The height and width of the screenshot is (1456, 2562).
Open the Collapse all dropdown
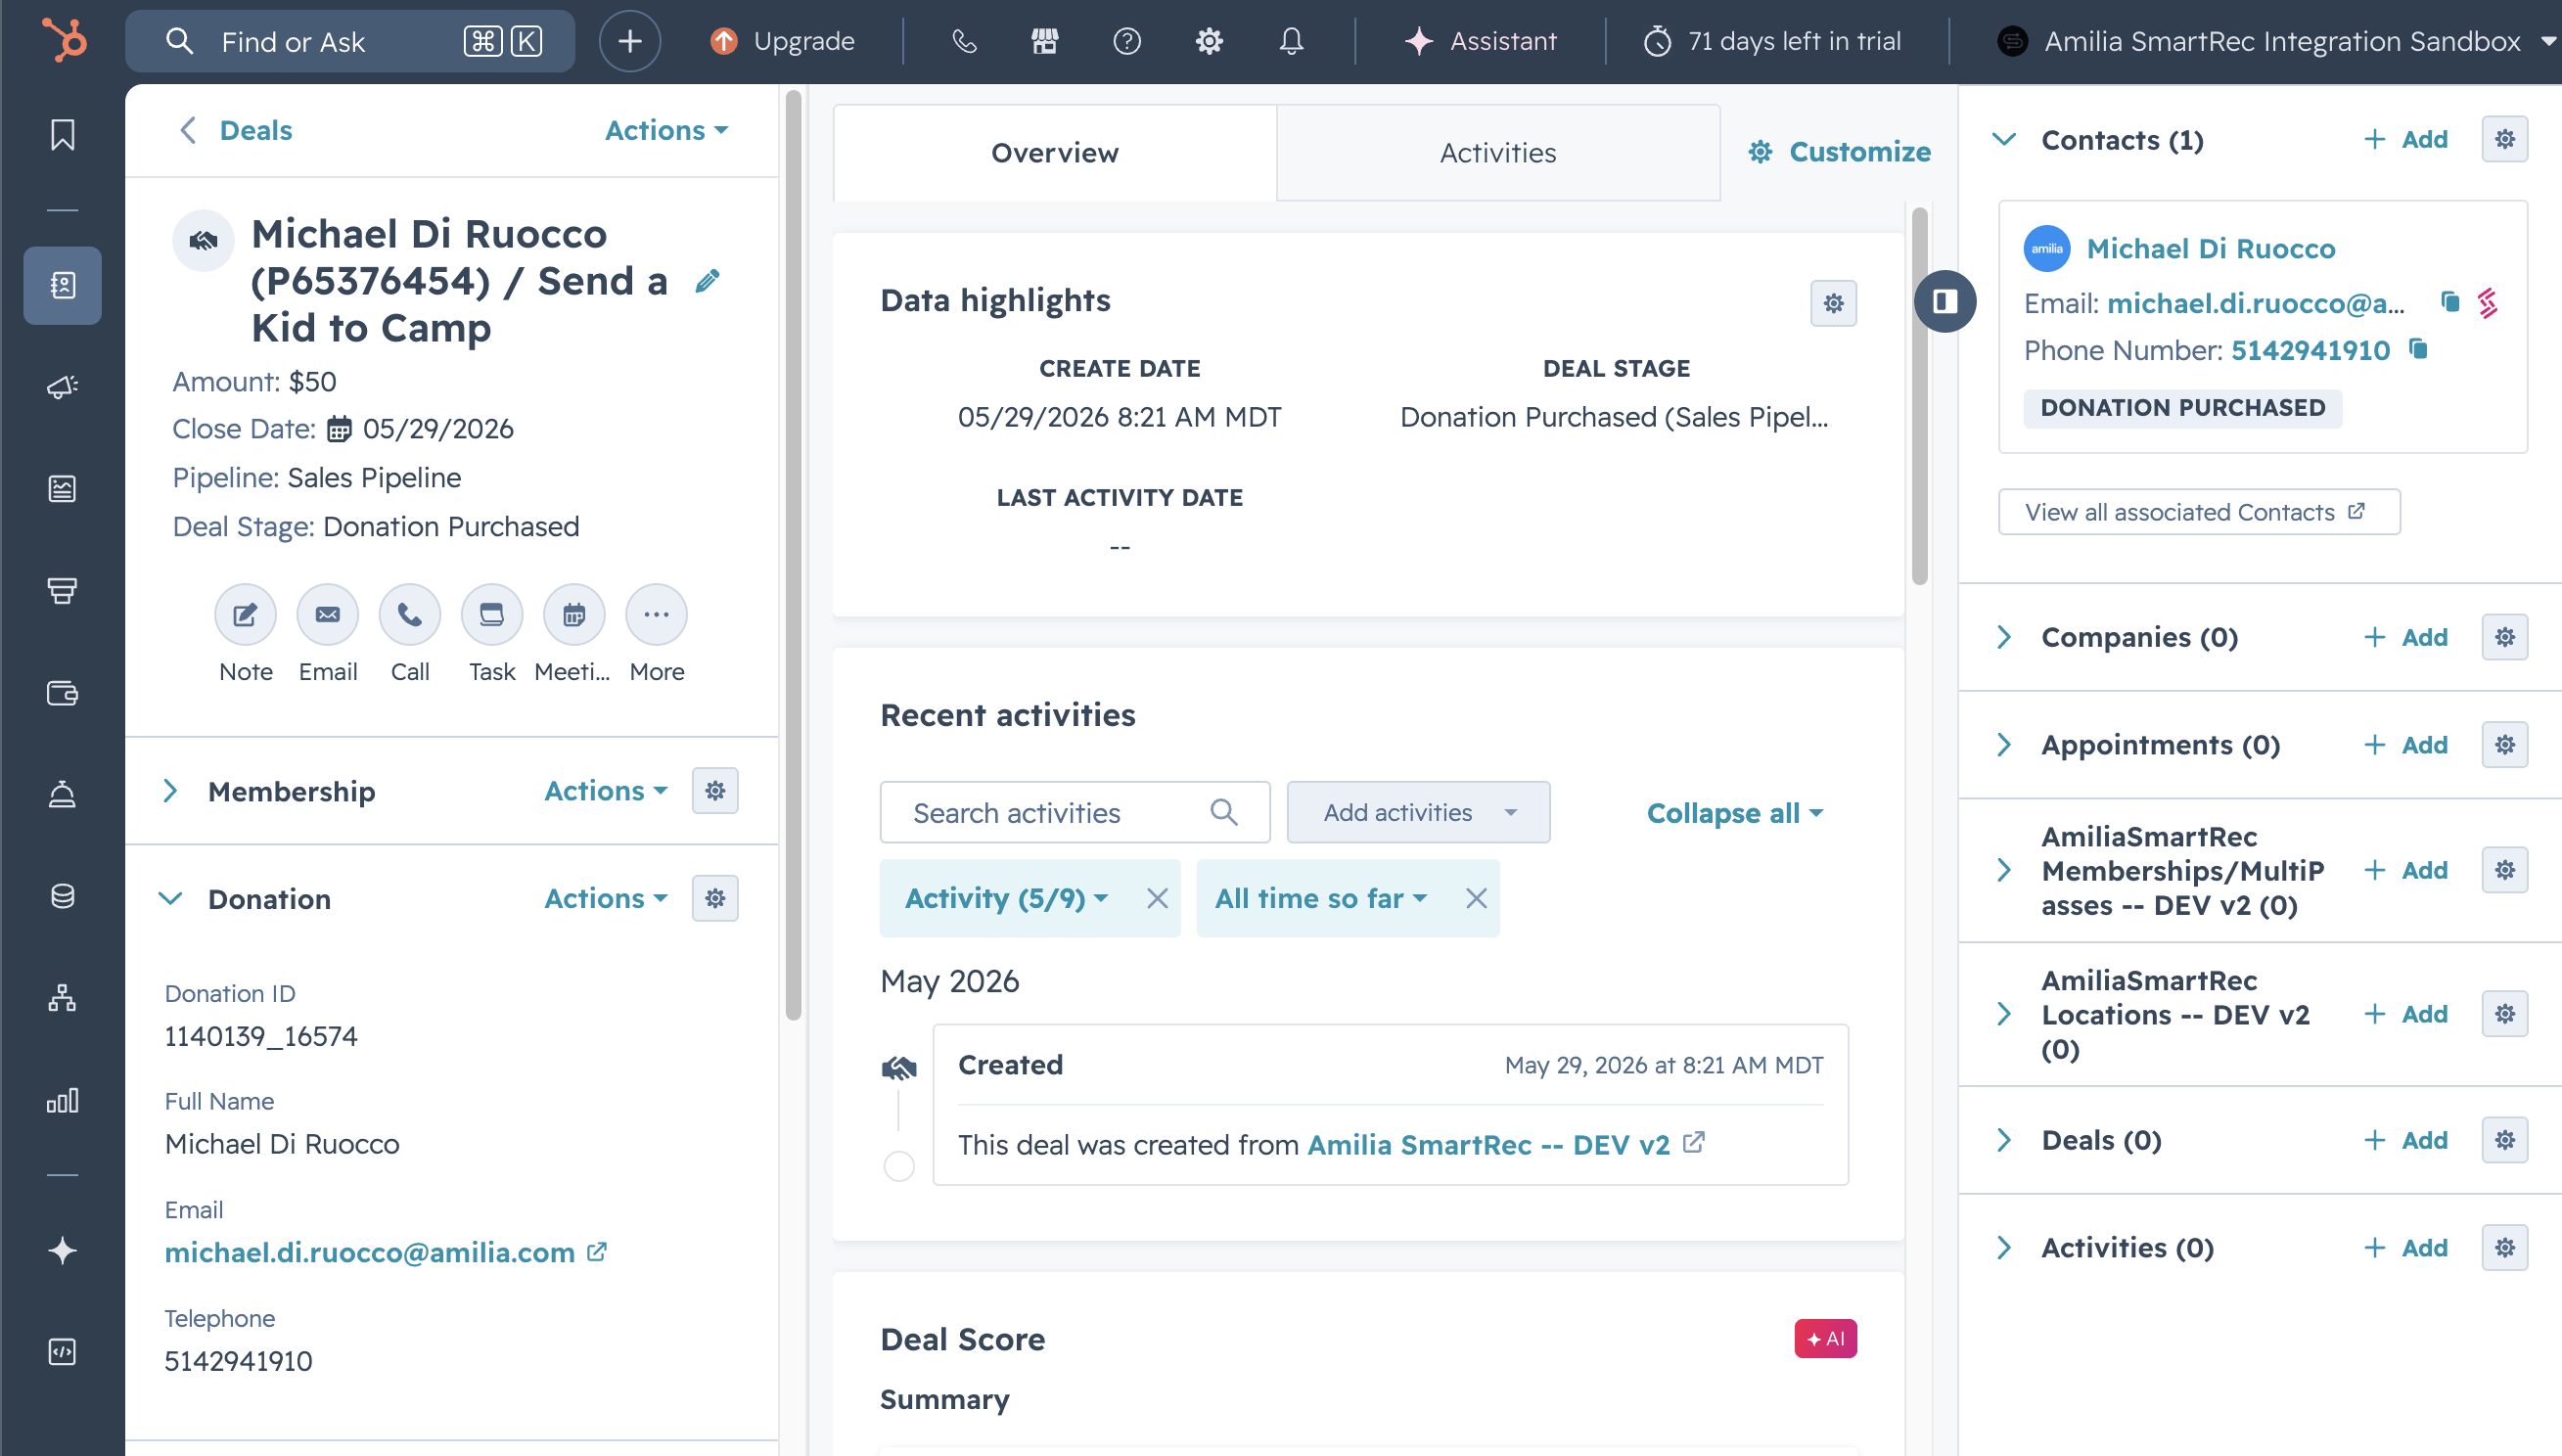click(1735, 813)
